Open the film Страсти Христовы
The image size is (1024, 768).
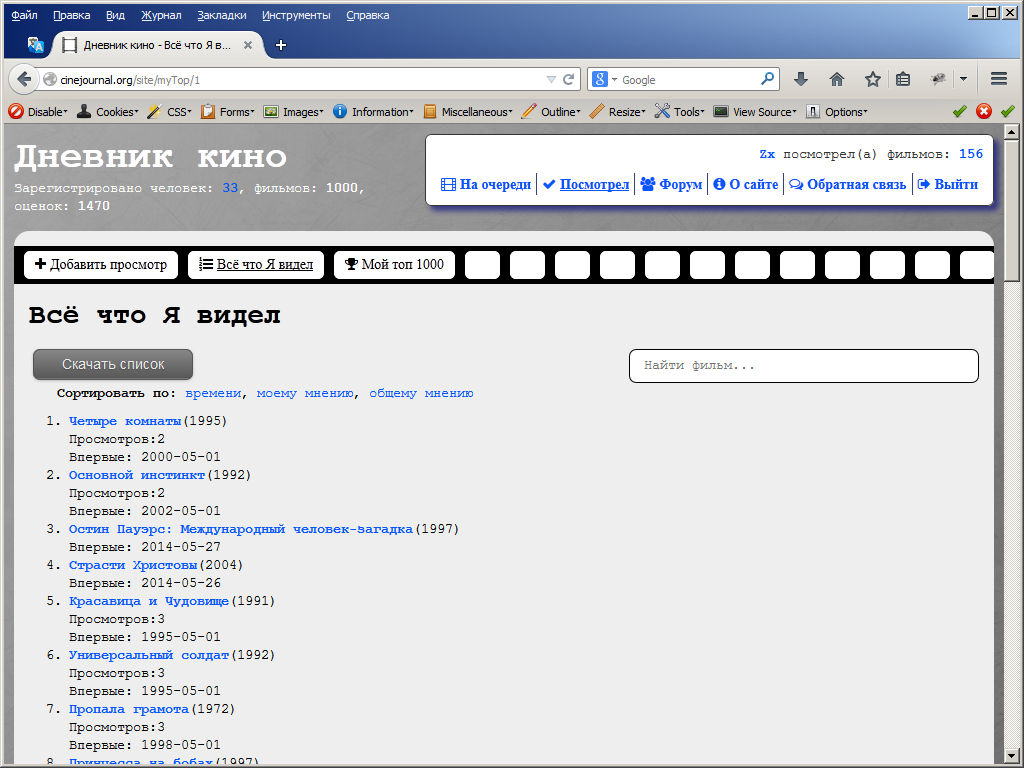click(133, 565)
